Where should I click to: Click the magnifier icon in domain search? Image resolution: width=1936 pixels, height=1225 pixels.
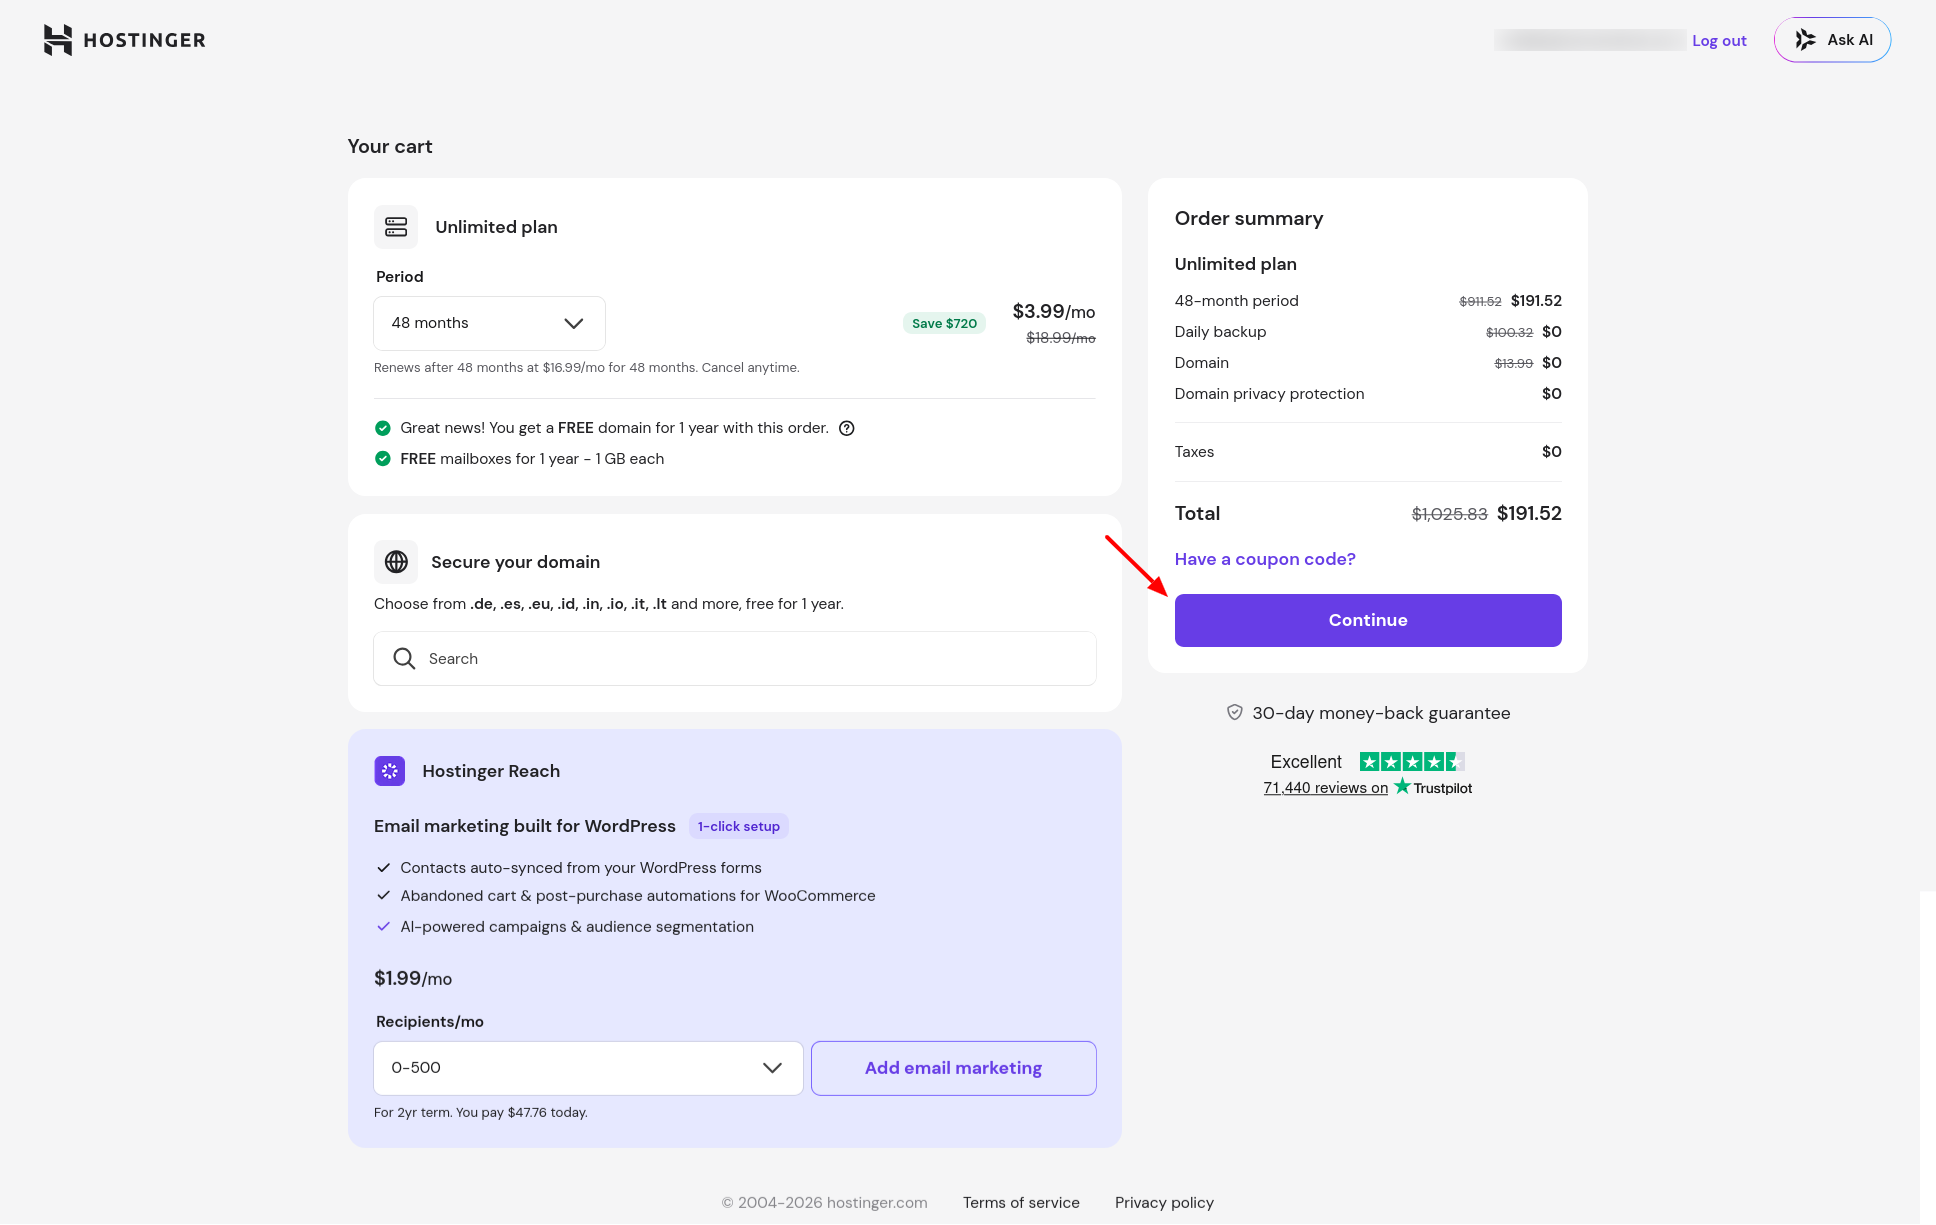pyautogui.click(x=404, y=658)
